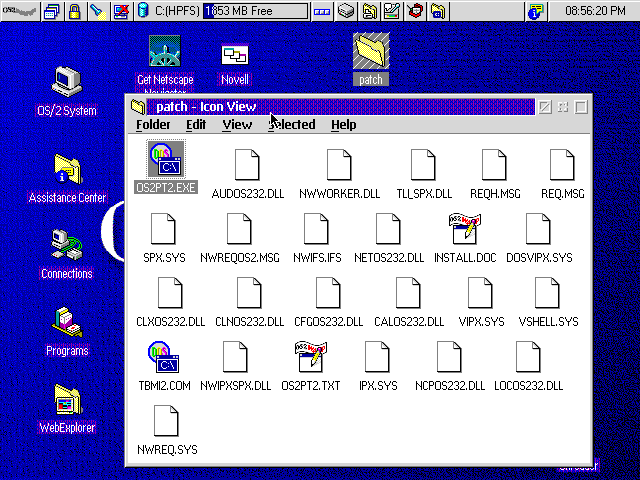Open the Selected menu

click(x=292, y=124)
